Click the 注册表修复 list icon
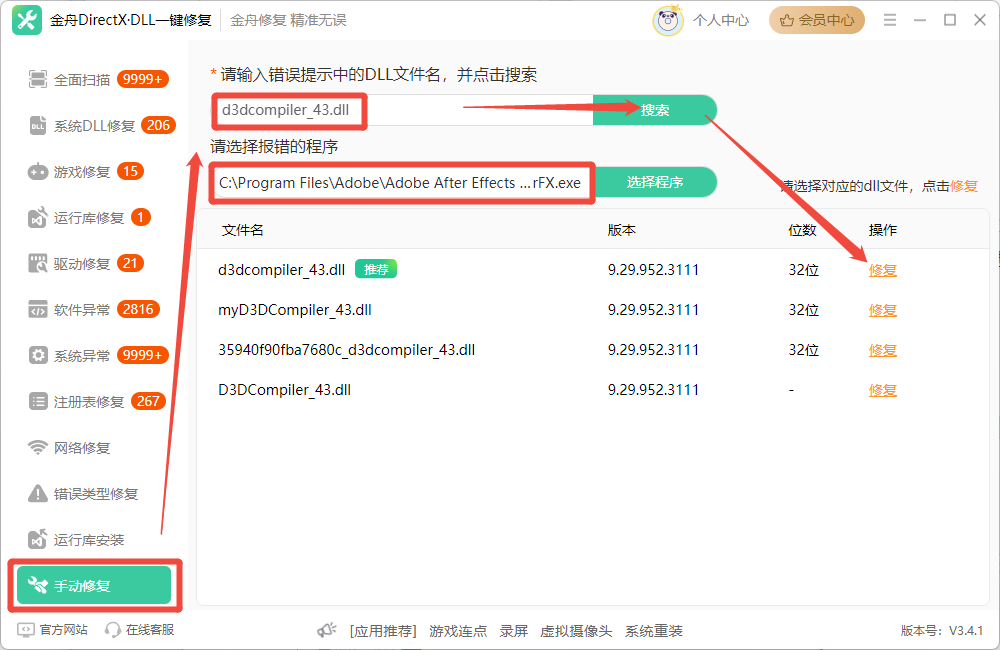The width and height of the screenshot is (1000, 650). point(38,401)
